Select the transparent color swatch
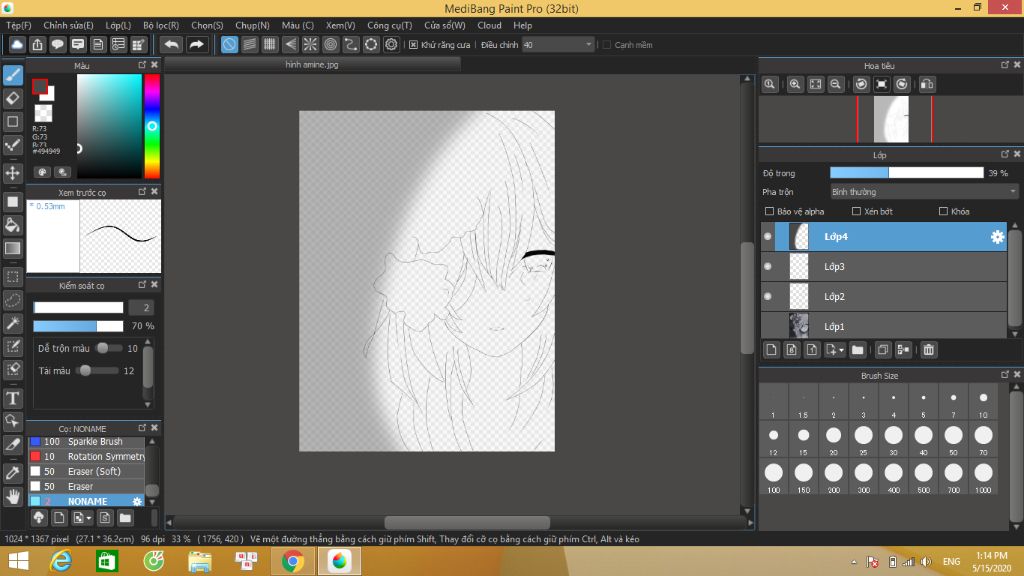 click(43, 113)
